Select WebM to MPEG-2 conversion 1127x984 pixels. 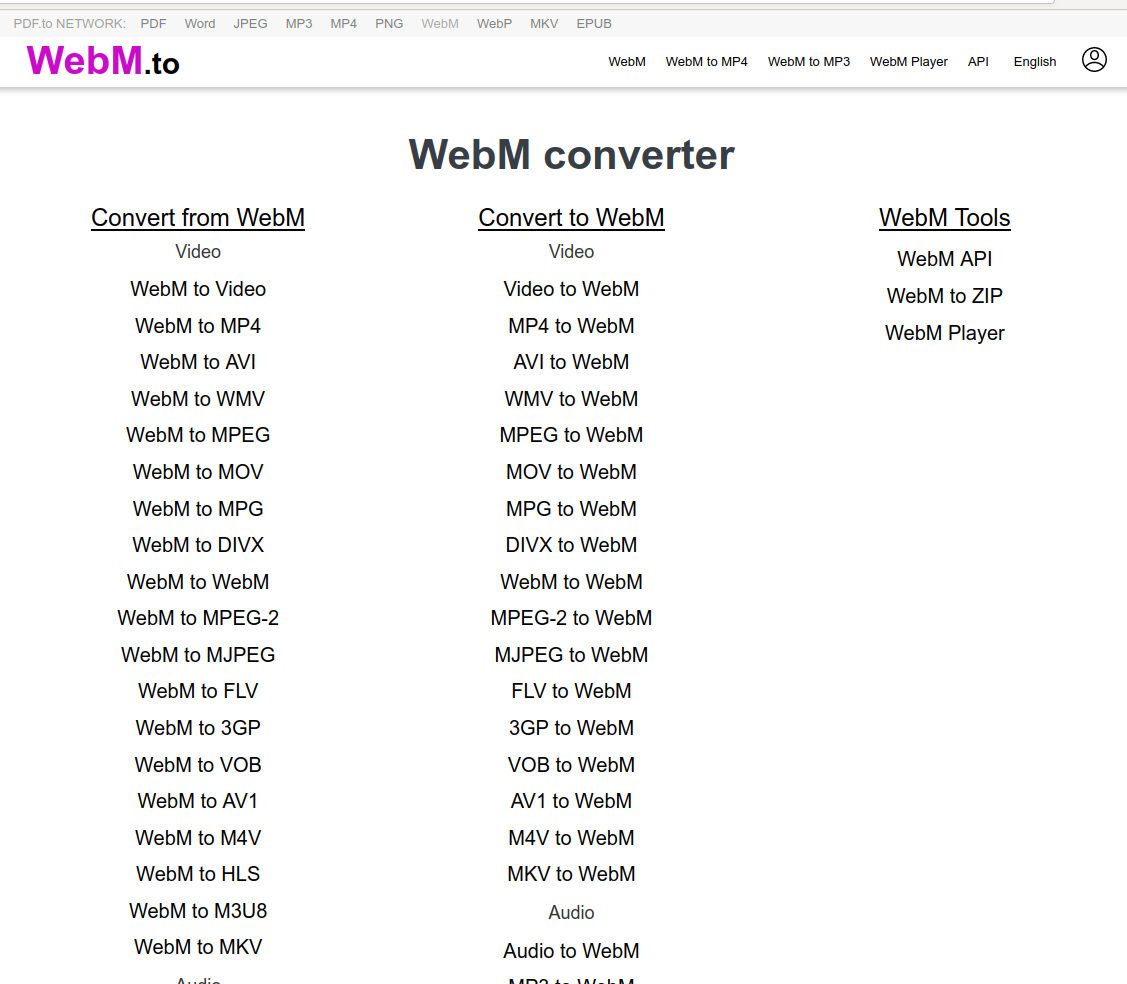(x=197, y=617)
